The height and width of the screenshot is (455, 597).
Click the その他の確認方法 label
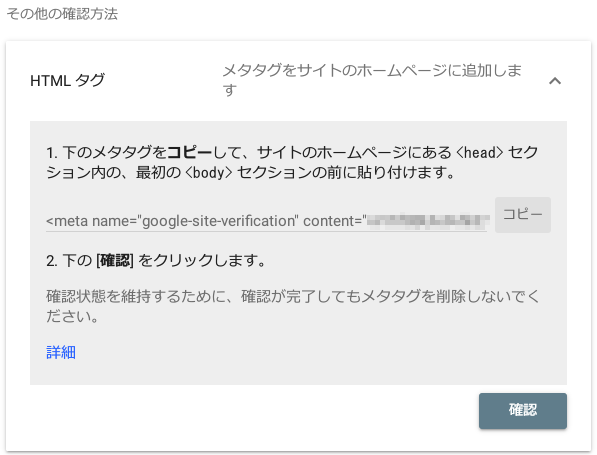(62, 14)
